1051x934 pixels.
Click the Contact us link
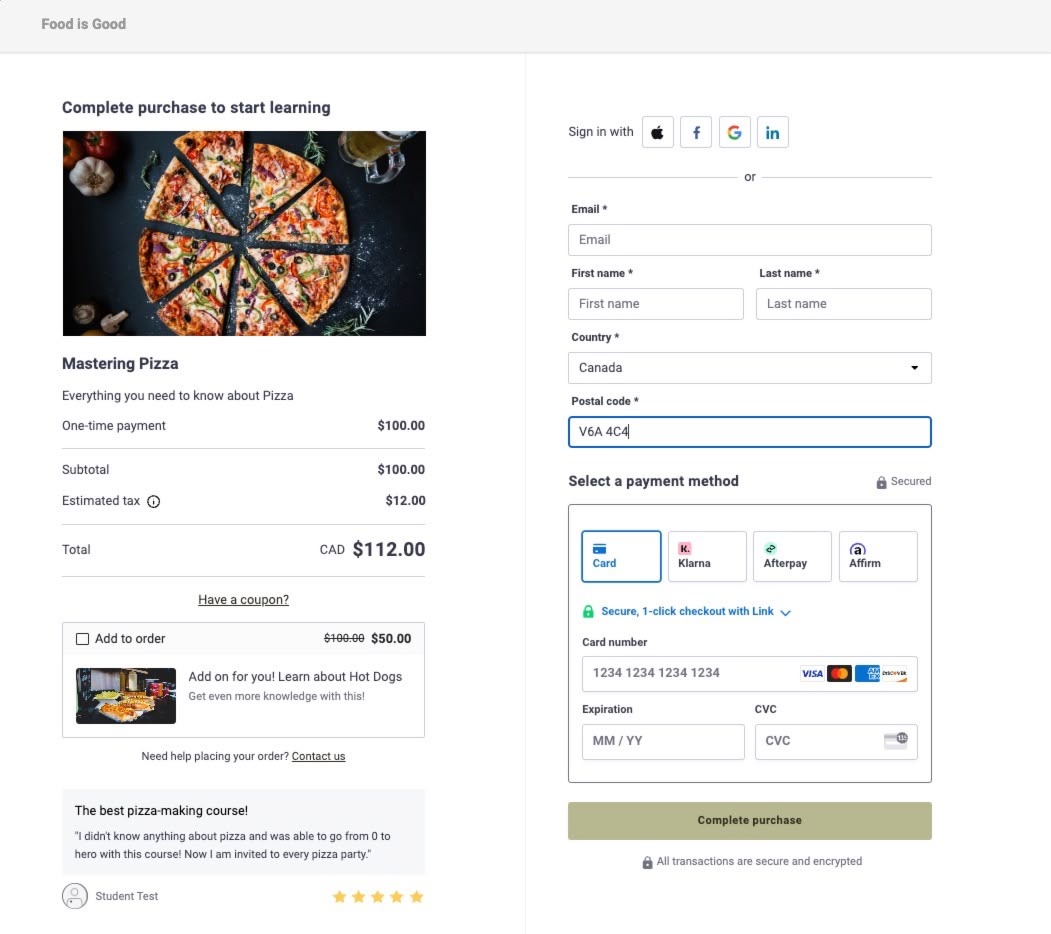pos(318,756)
